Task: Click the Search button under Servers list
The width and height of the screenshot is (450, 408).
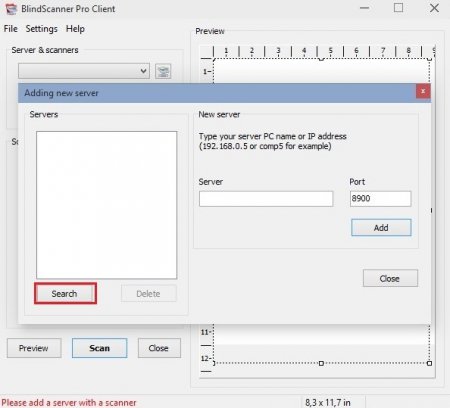Action: tap(65, 293)
